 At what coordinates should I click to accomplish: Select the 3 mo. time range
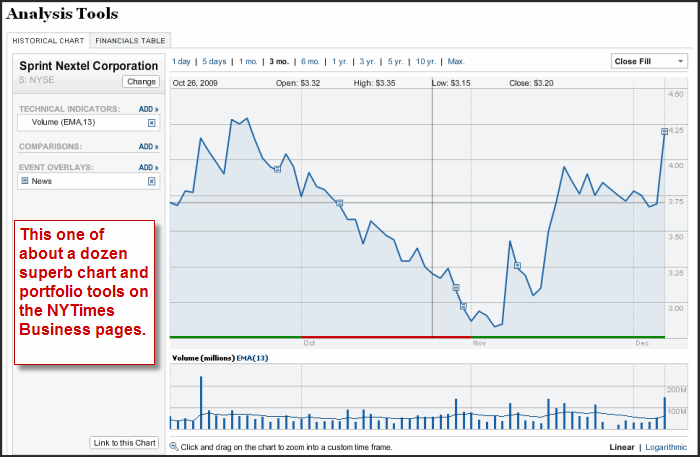(x=279, y=62)
